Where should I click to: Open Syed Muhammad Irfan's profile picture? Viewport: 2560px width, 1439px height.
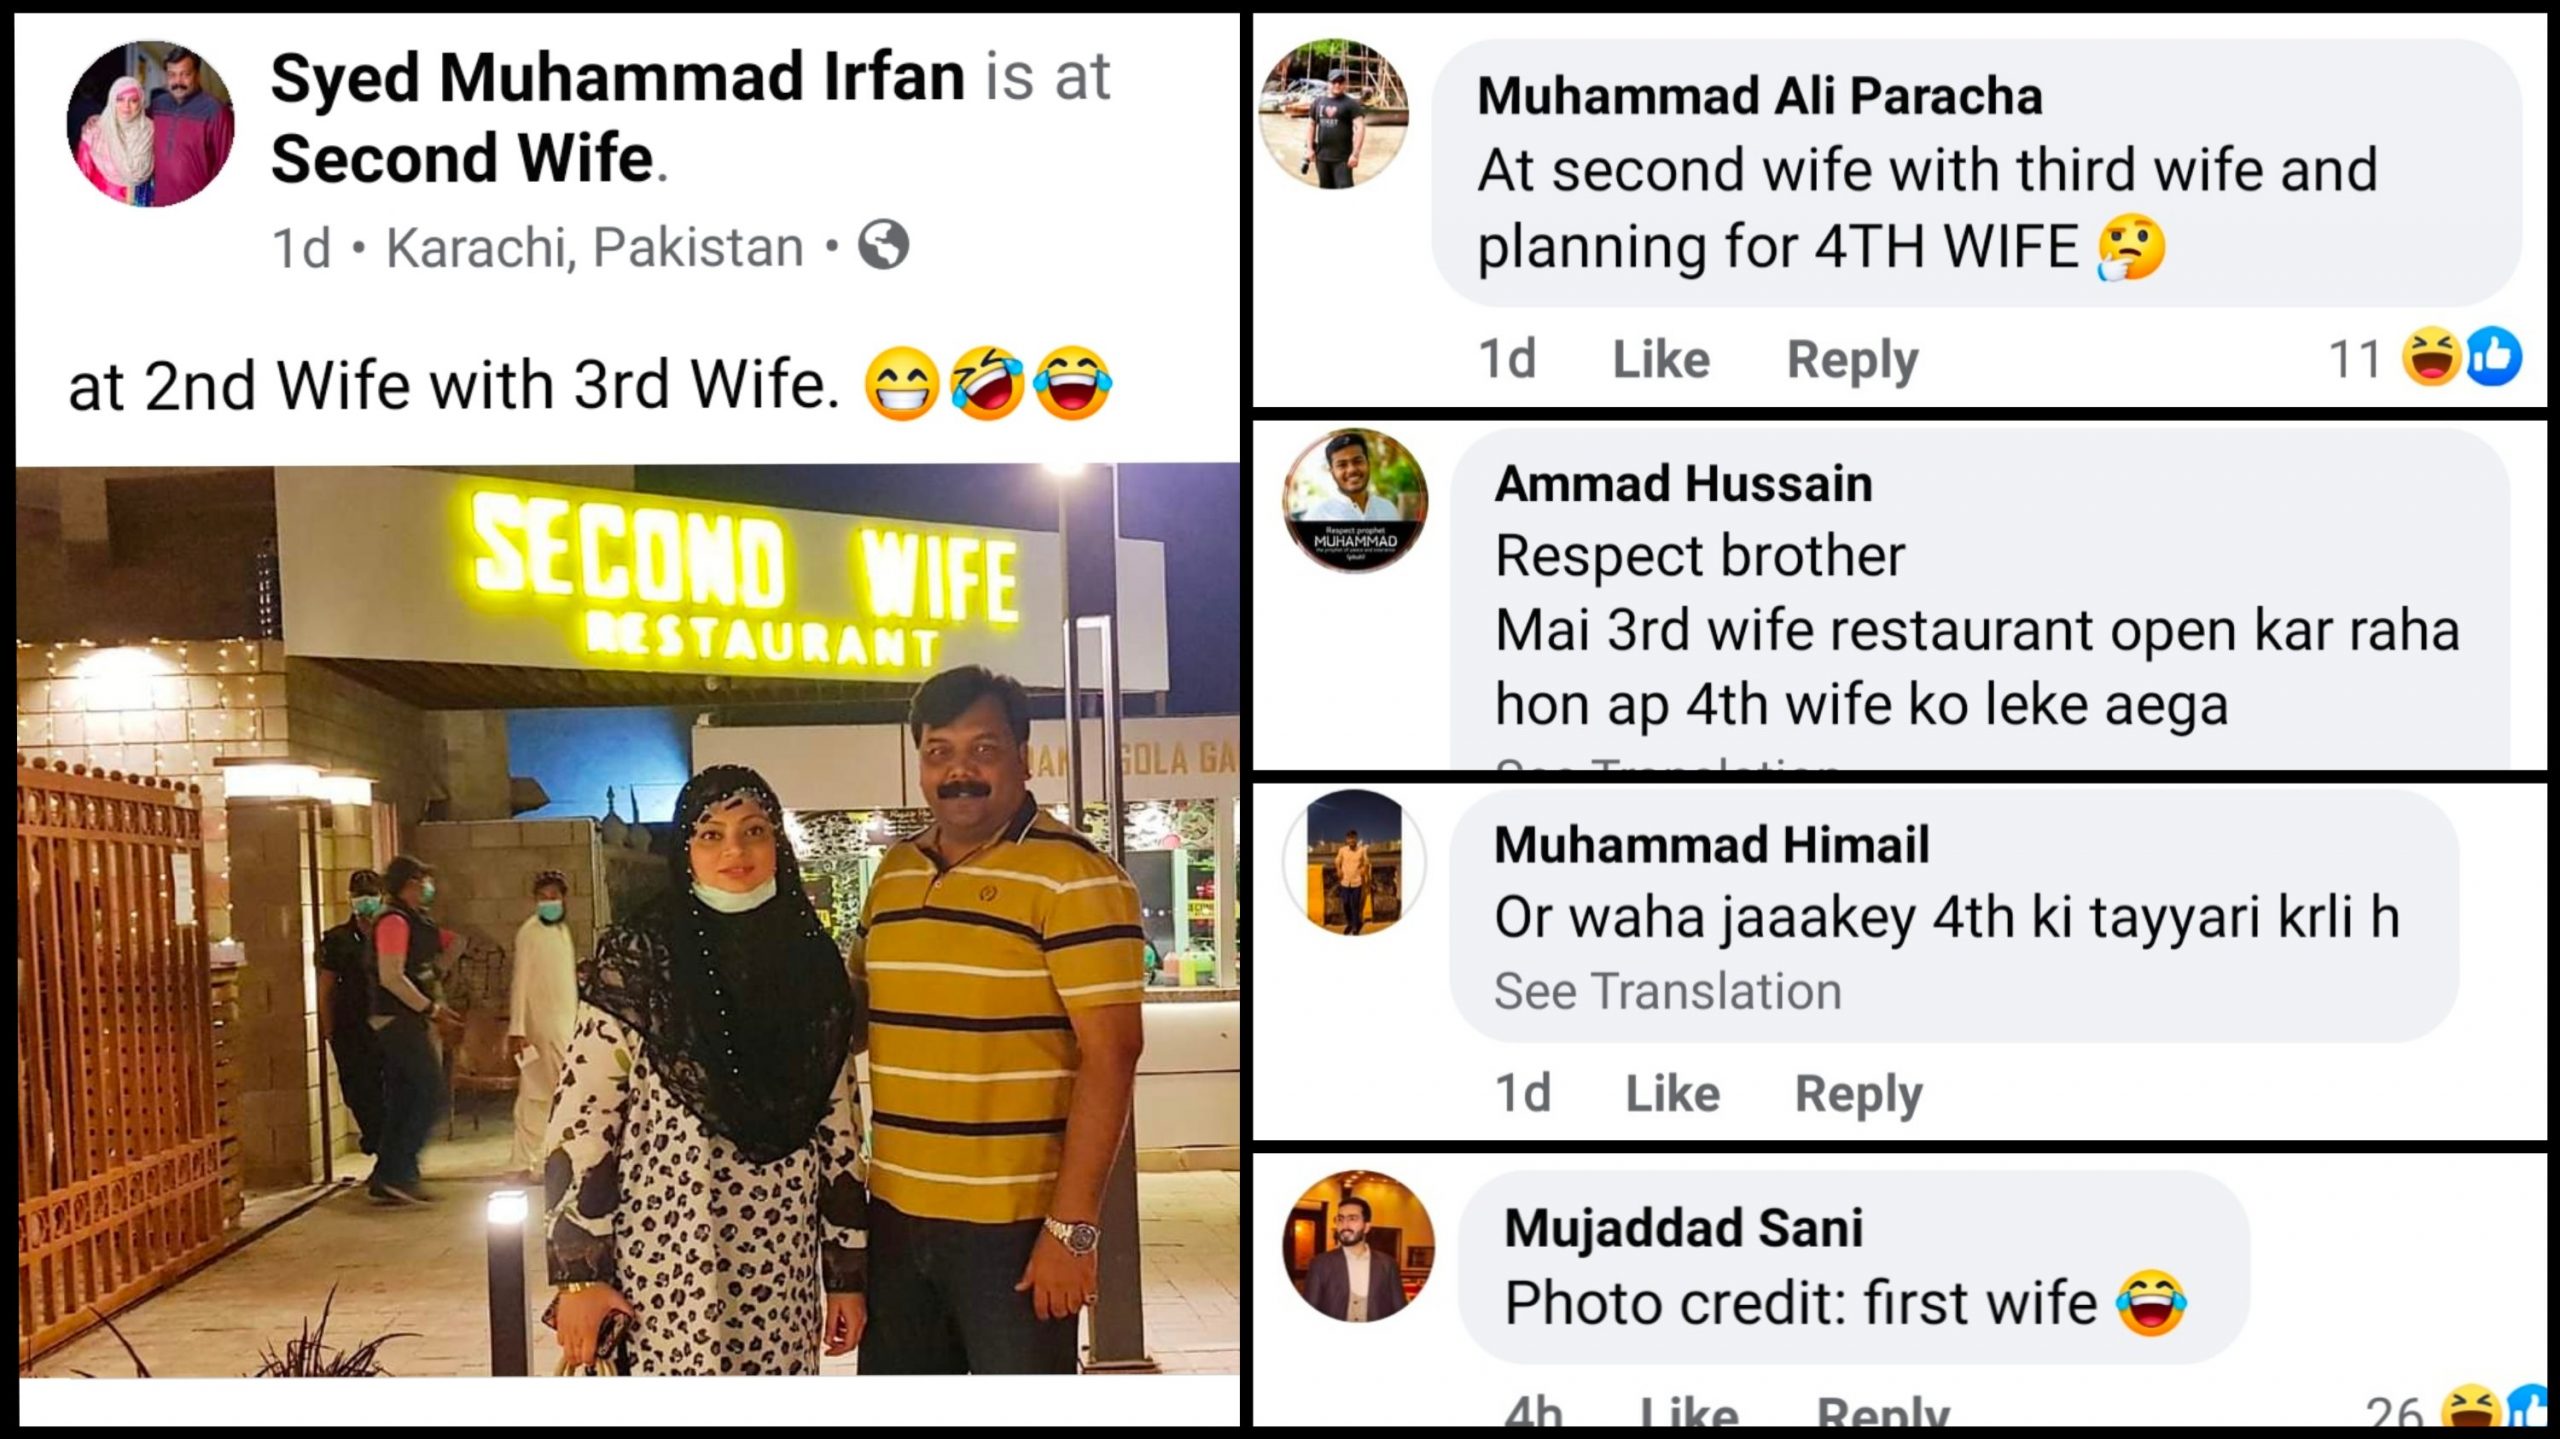coord(151,124)
